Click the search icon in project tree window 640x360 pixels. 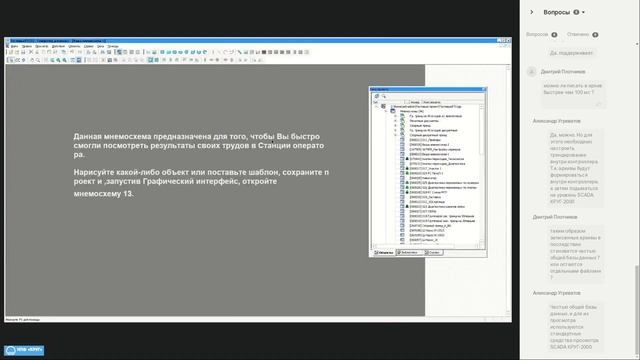pos(384,96)
